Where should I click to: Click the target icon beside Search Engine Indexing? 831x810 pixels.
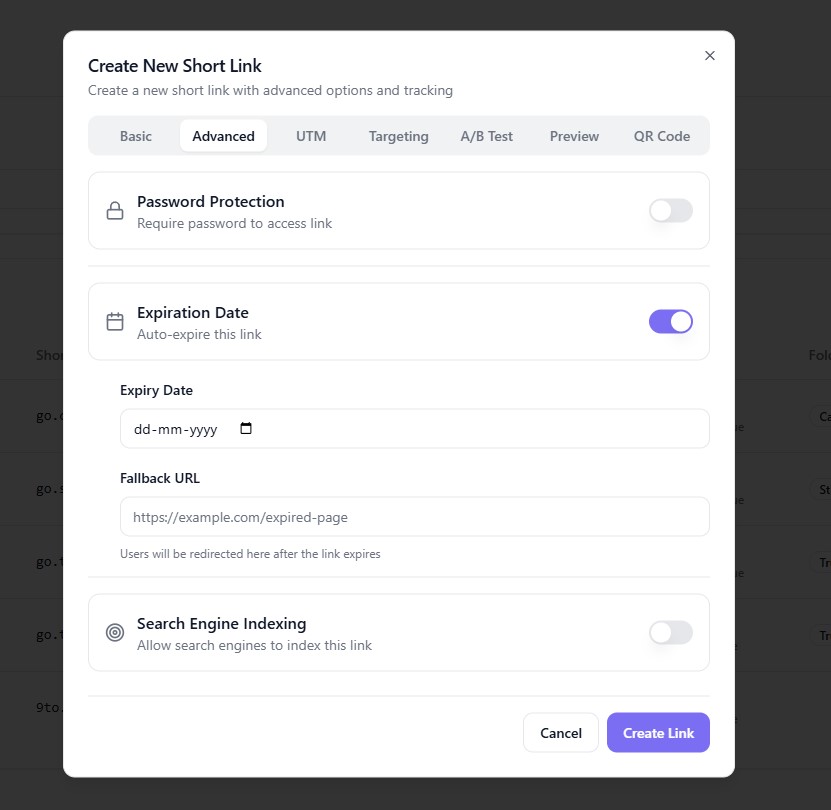tap(115, 632)
